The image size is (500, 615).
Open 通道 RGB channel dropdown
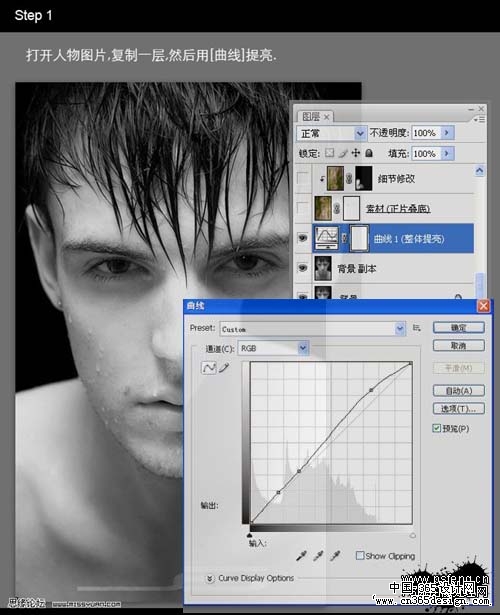point(303,348)
